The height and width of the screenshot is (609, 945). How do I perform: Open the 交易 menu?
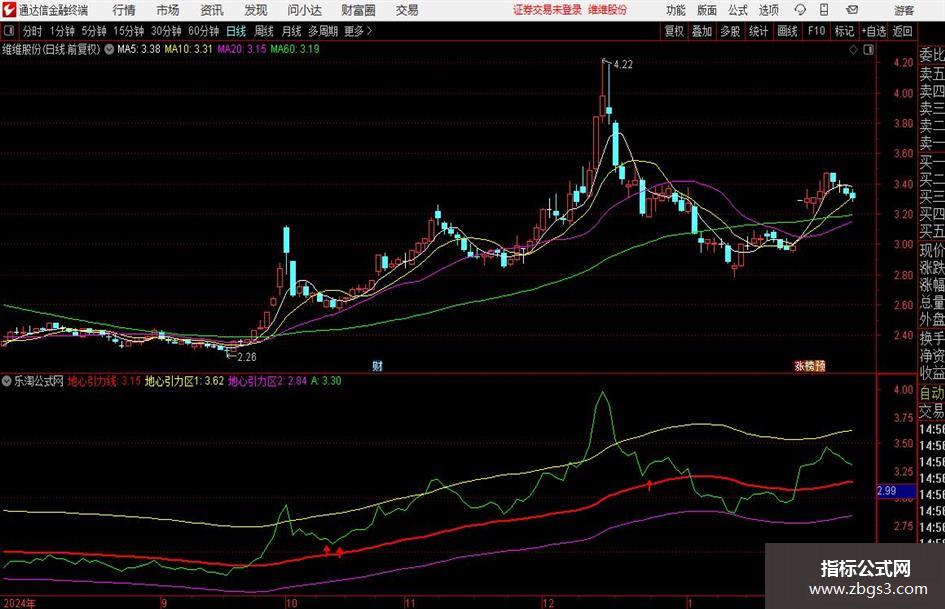click(407, 10)
